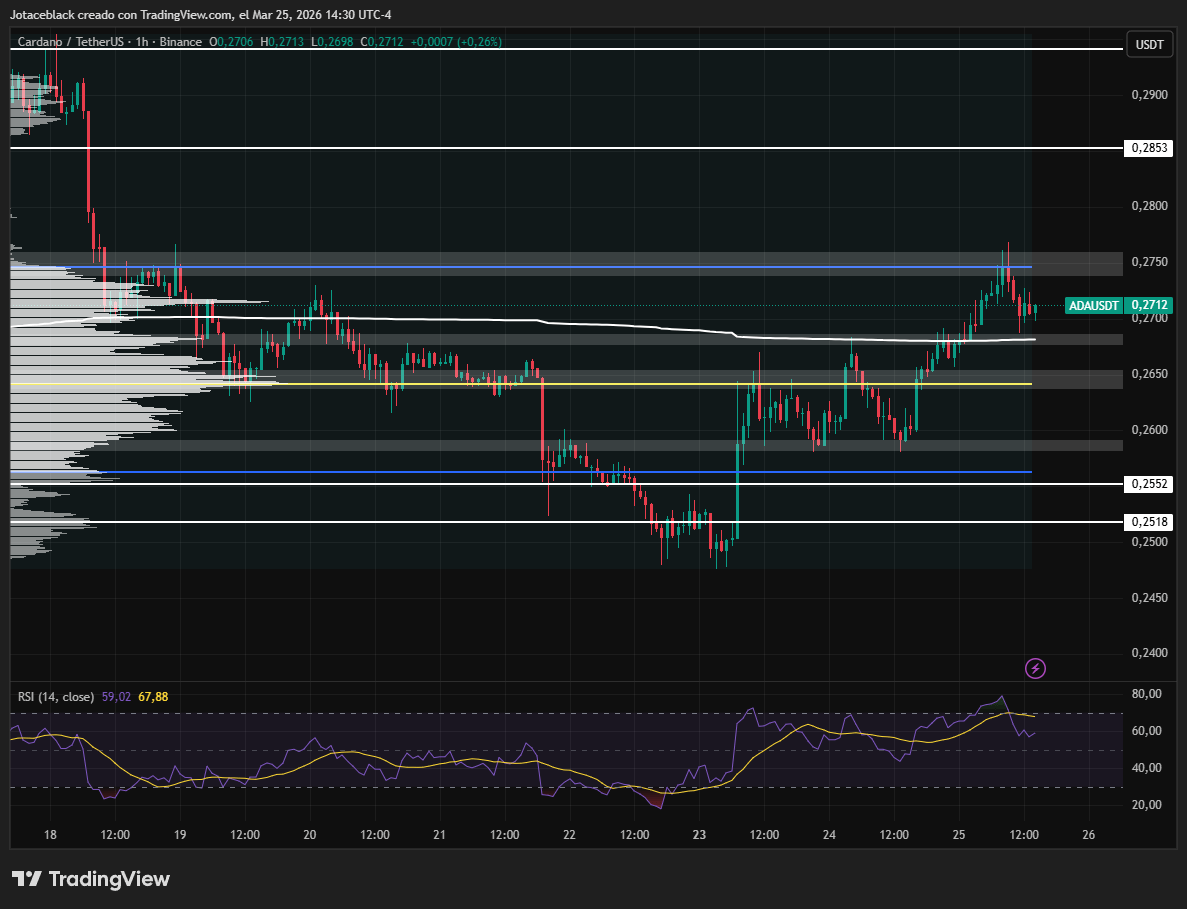Click the 80,00 label on RSI scale
Viewport: 1187px width, 909px height.
coord(1146,694)
